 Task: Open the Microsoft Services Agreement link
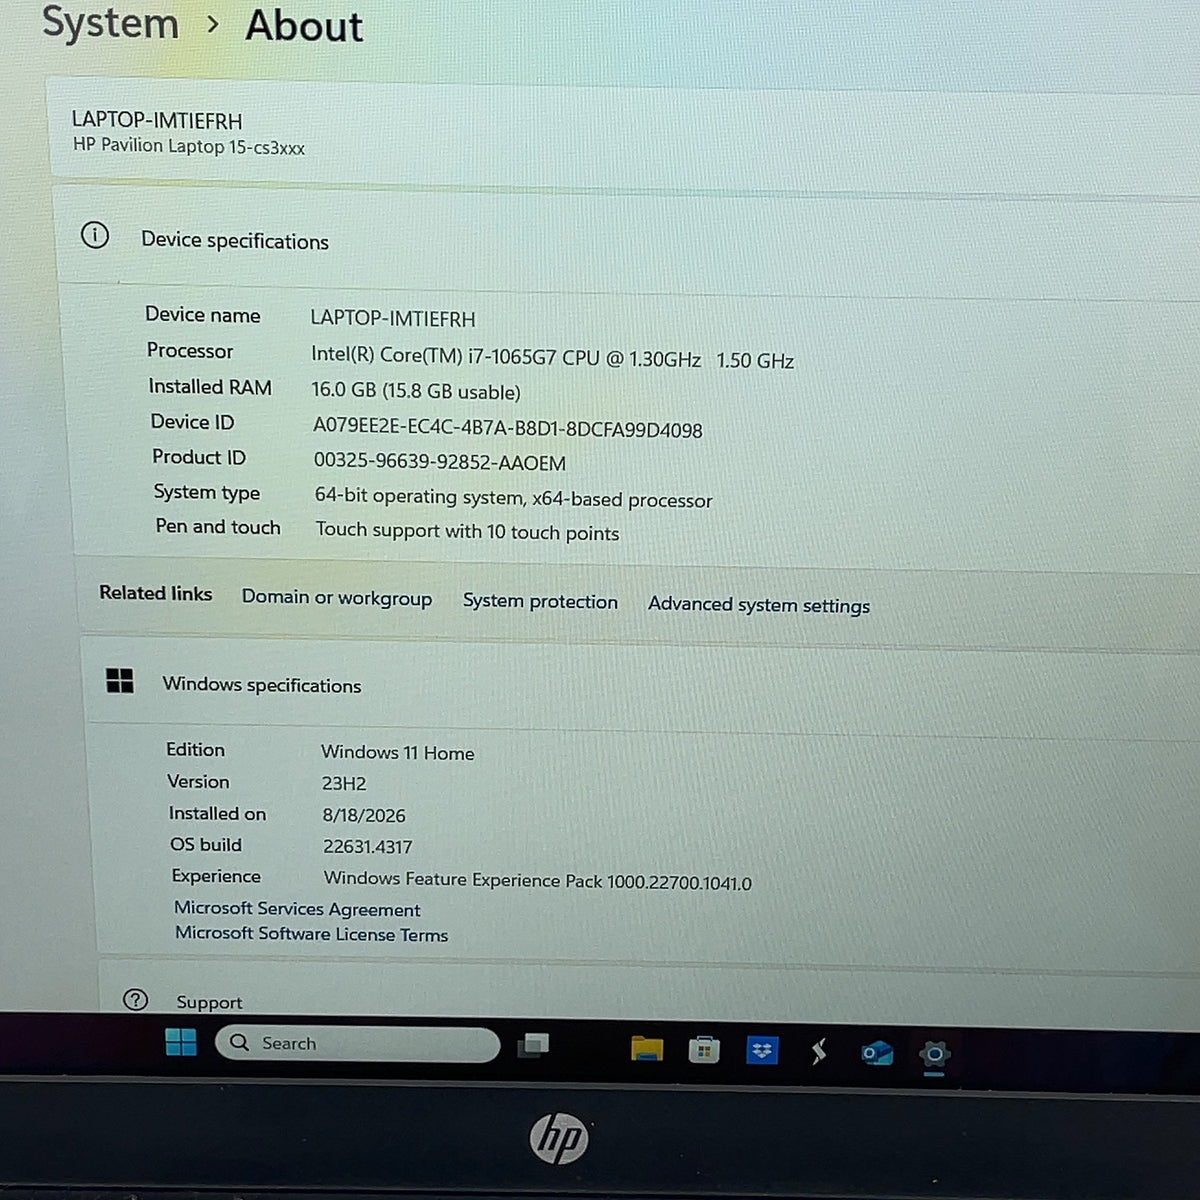click(297, 909)
